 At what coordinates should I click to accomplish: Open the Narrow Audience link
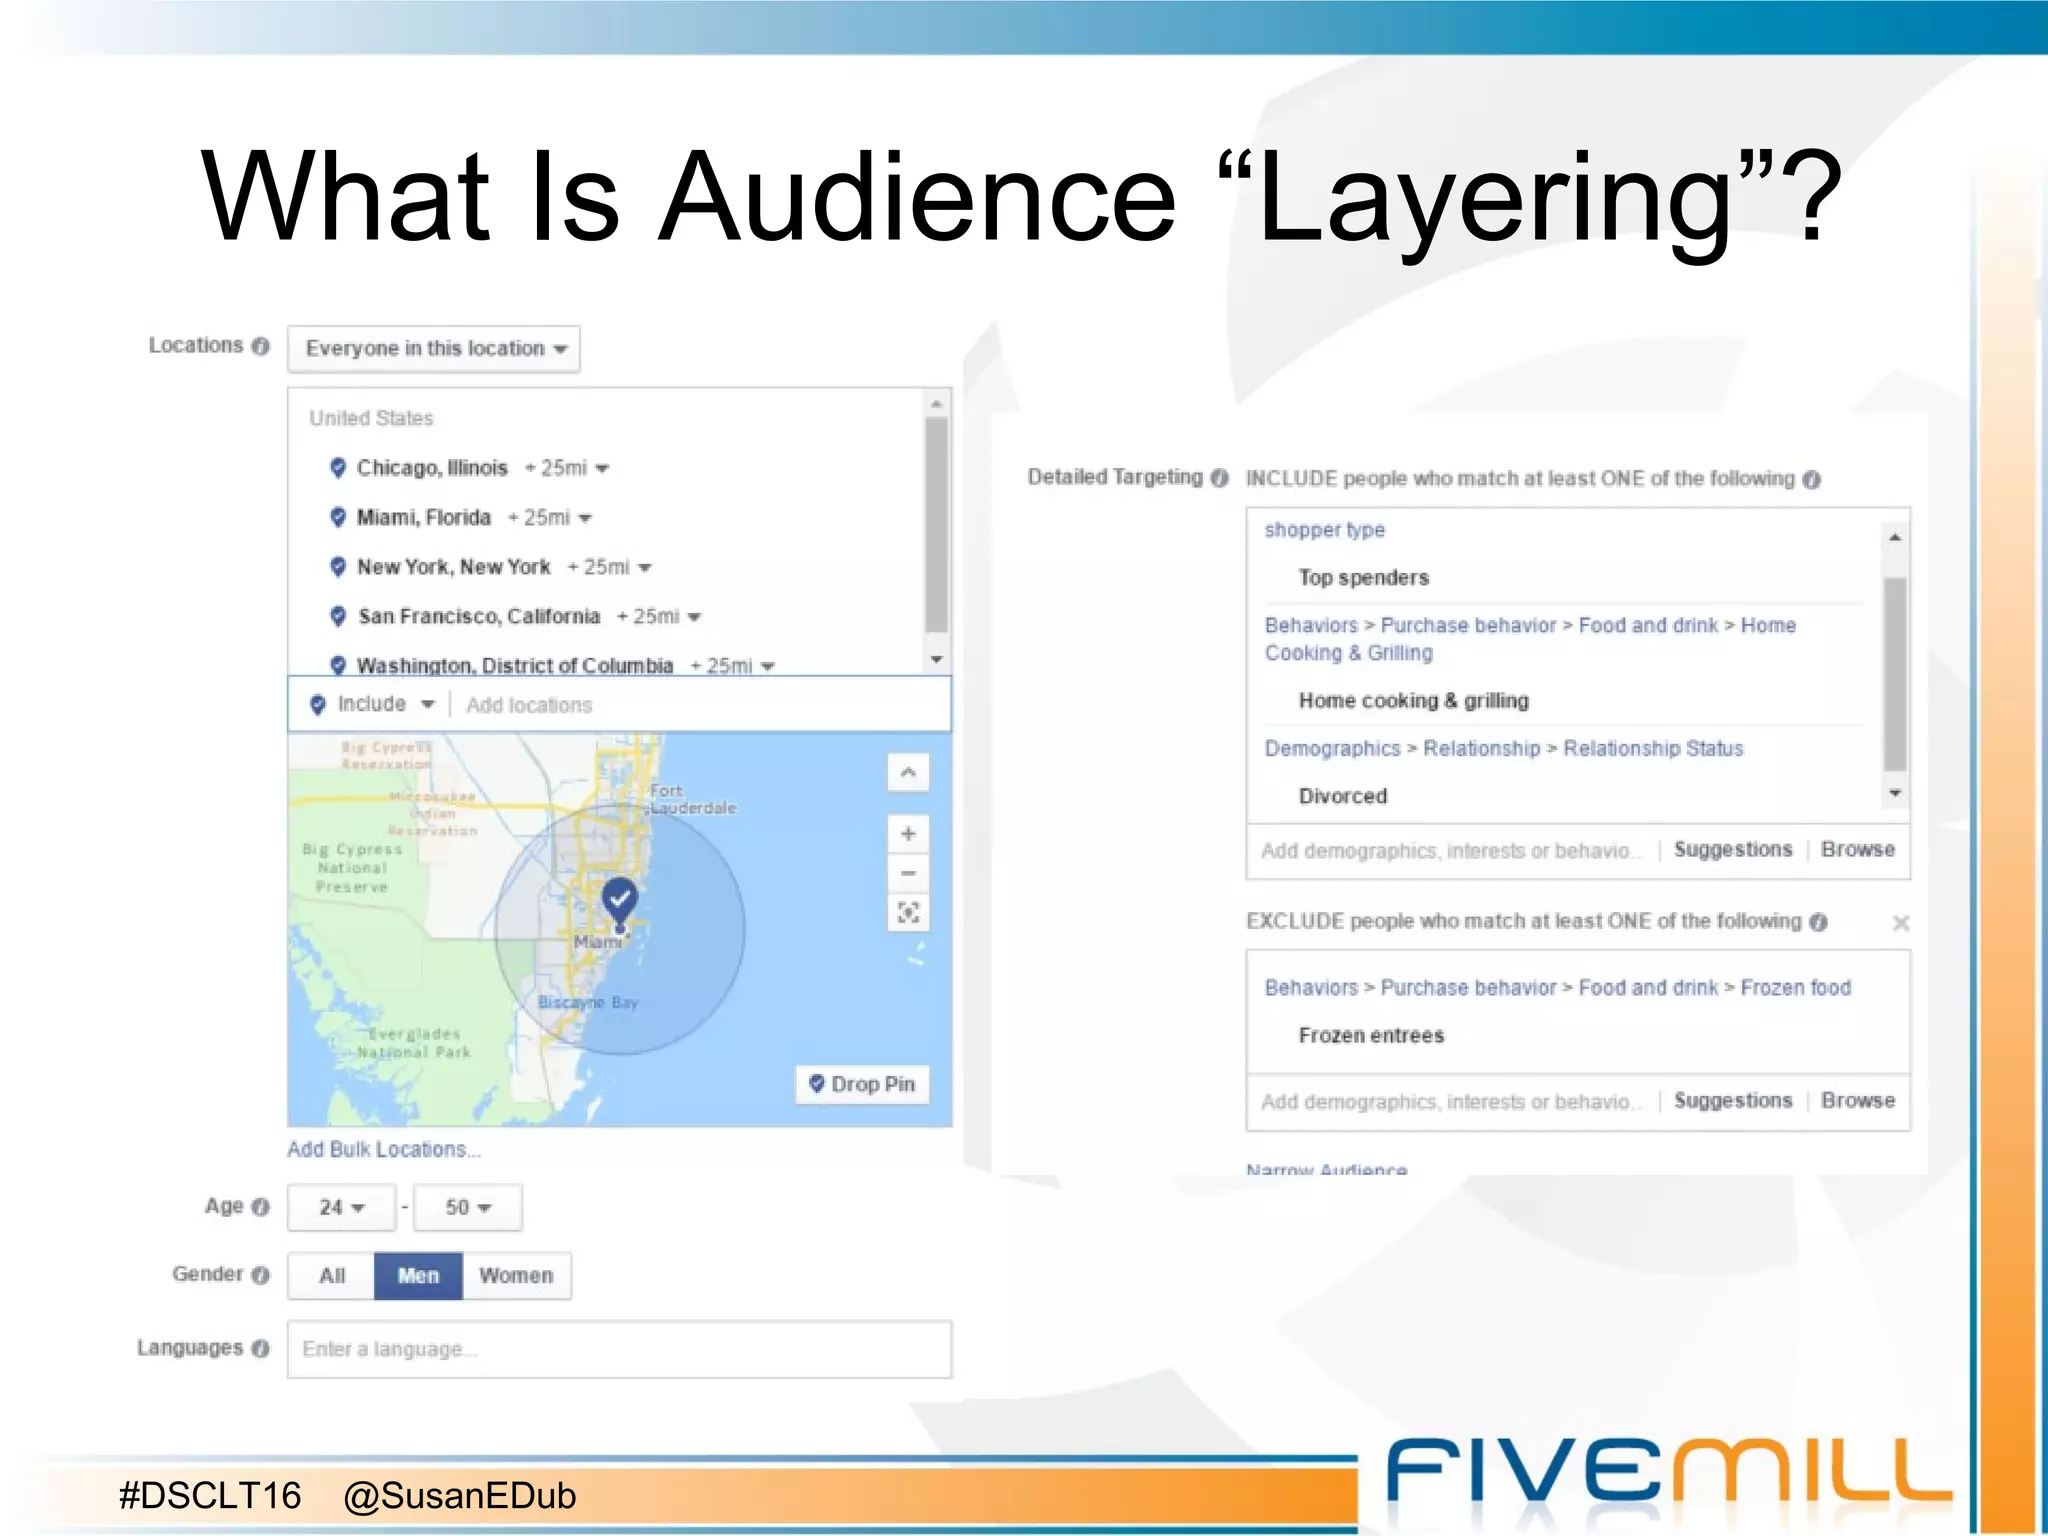click(x=1326, y=1169)
